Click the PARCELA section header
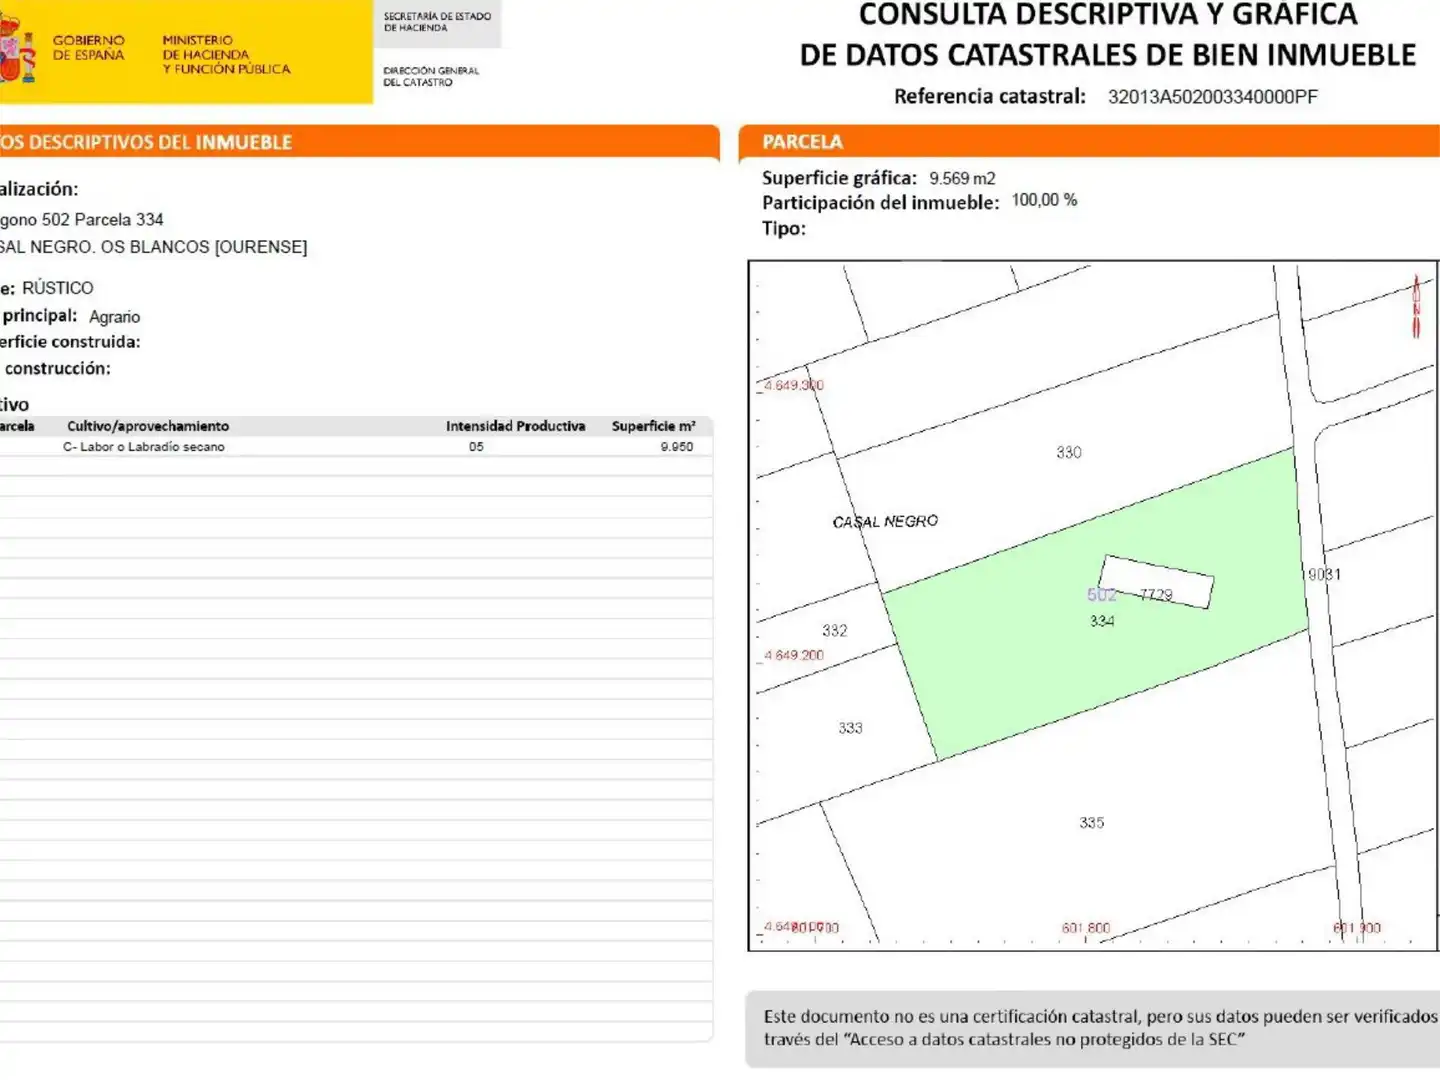1440x1080 pixels. click(803, 142)
